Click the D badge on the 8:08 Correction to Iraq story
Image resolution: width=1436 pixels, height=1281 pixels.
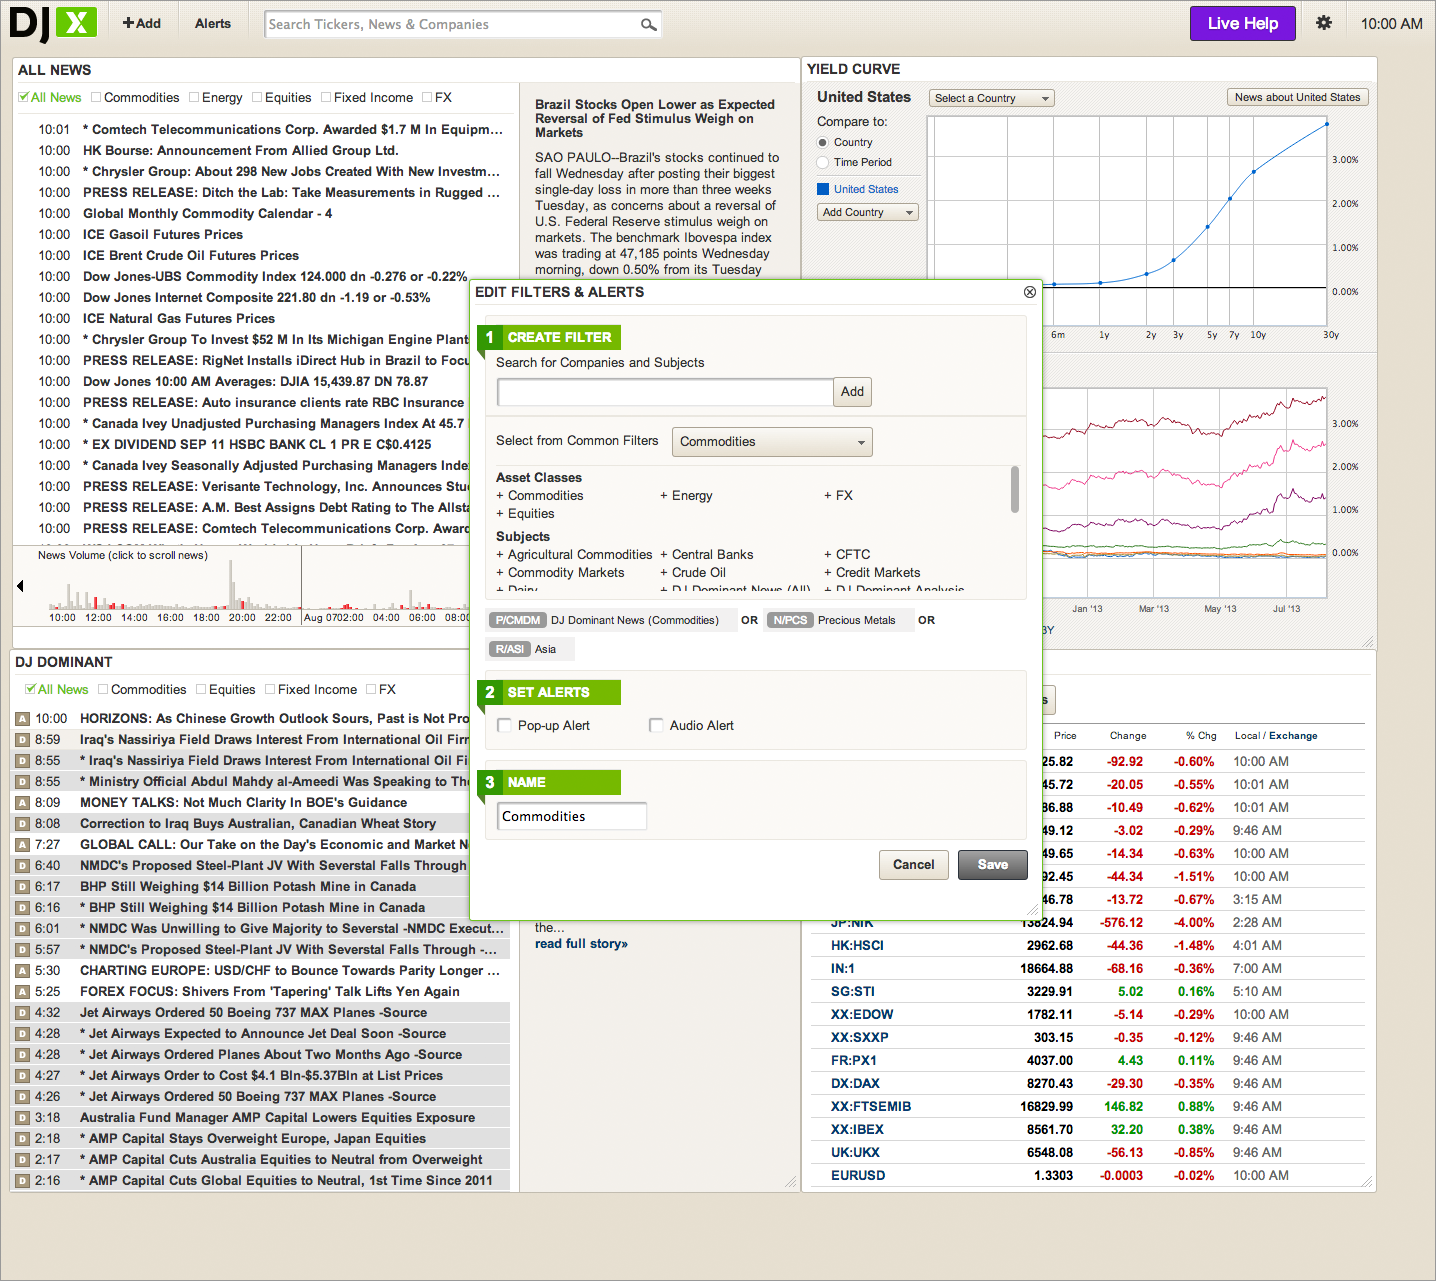point(22,824)
